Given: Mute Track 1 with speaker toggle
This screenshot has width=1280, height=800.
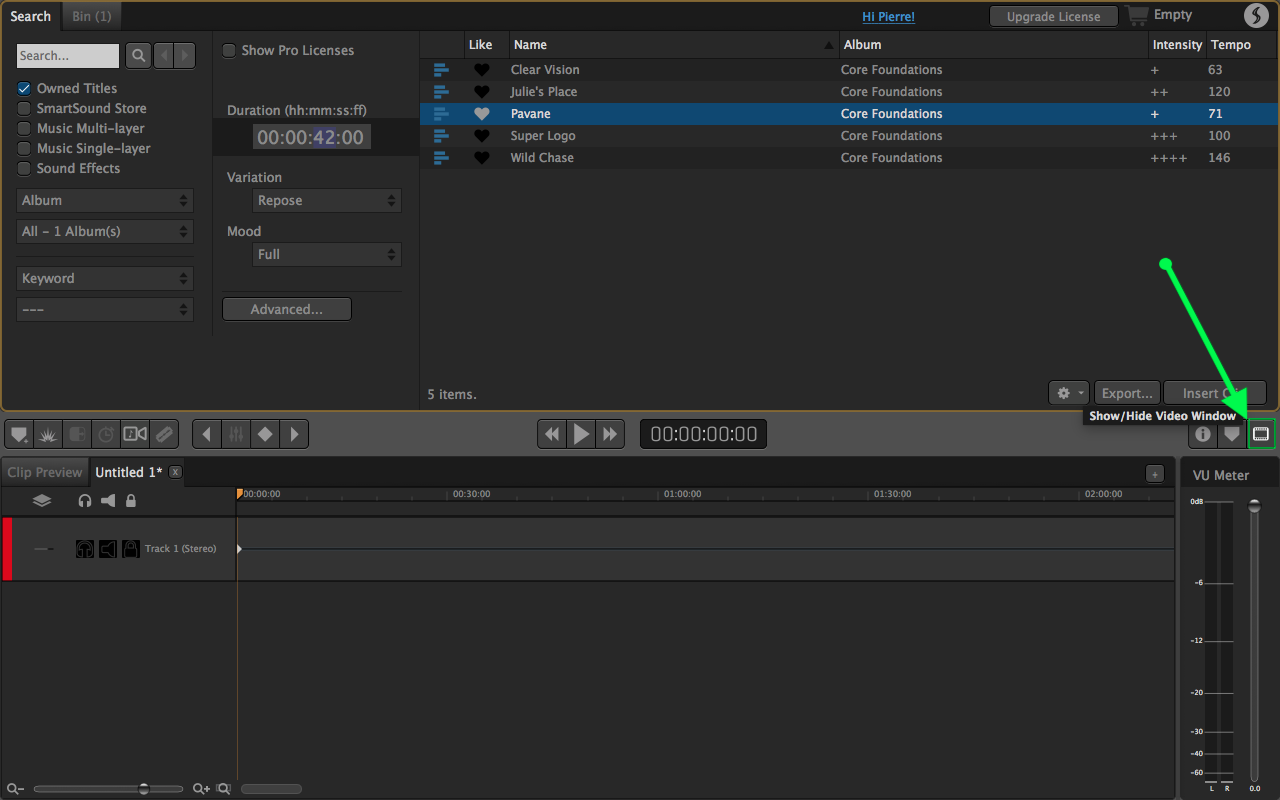Looking at the screenshot, I should 108,549.
